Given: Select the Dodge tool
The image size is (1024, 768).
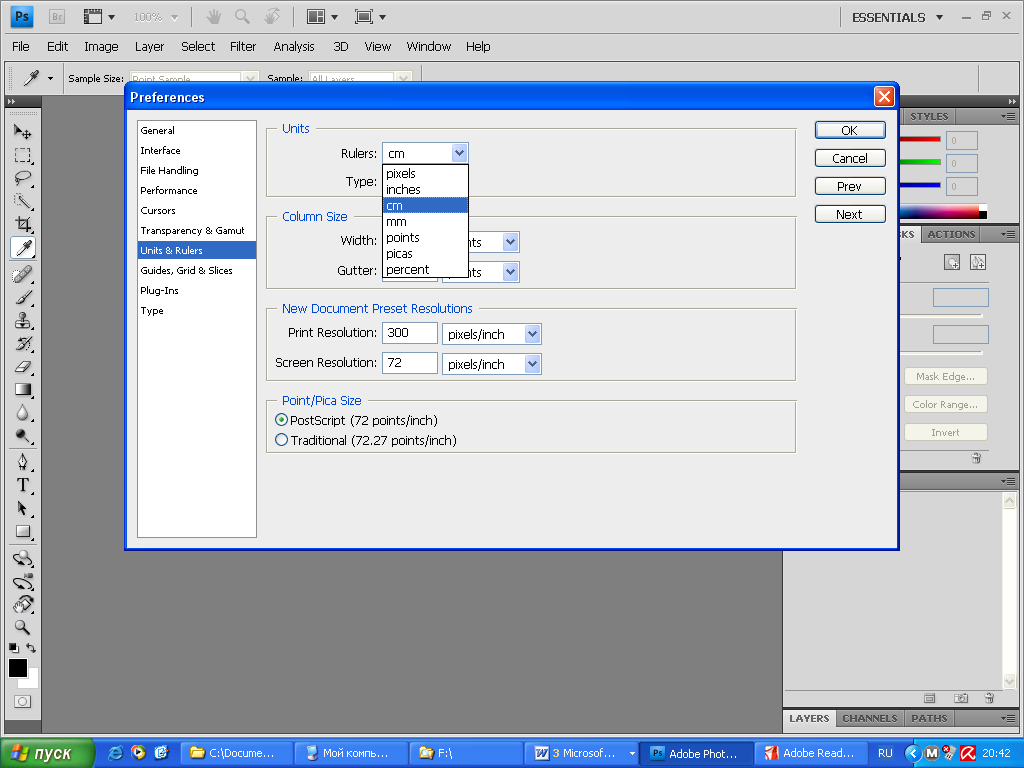Looking at the screenshot, I should click(23, 436).
